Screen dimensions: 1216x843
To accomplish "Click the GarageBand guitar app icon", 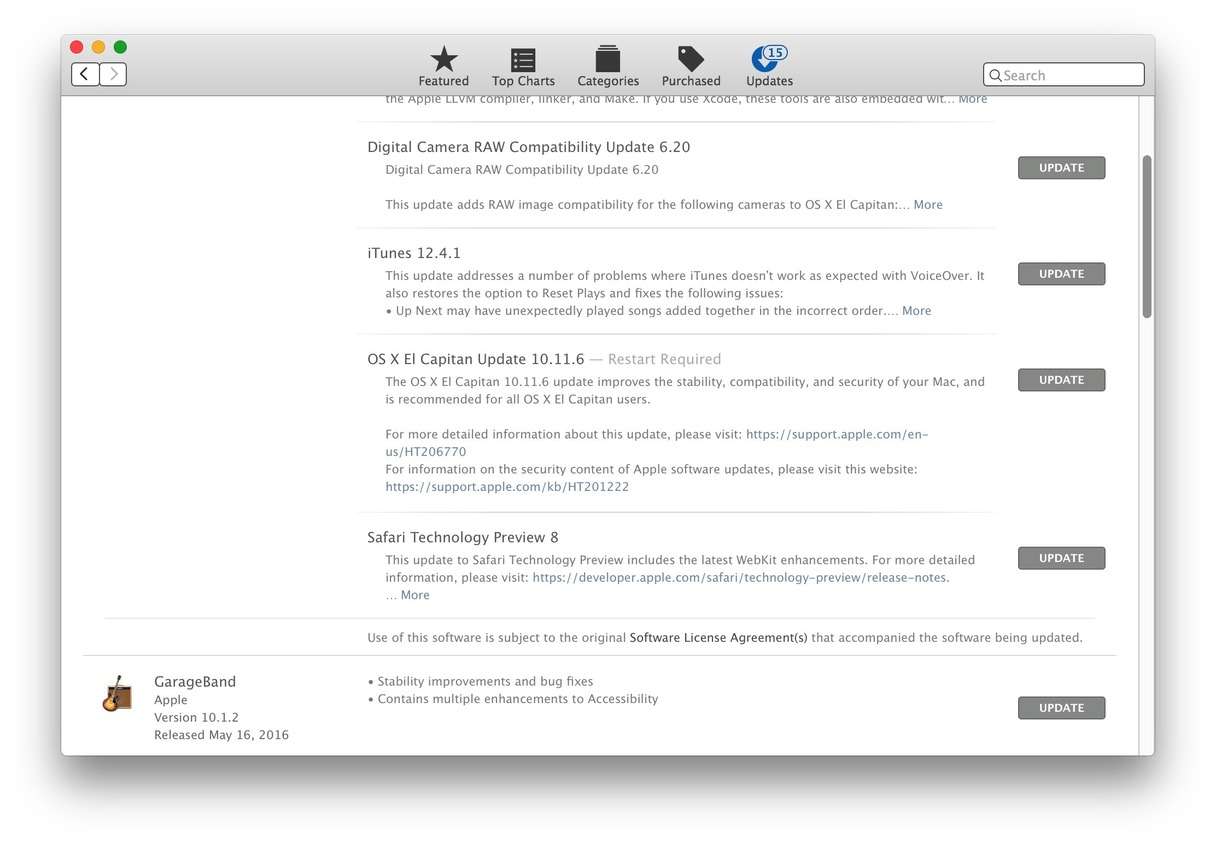I will [x=117, y=694].
